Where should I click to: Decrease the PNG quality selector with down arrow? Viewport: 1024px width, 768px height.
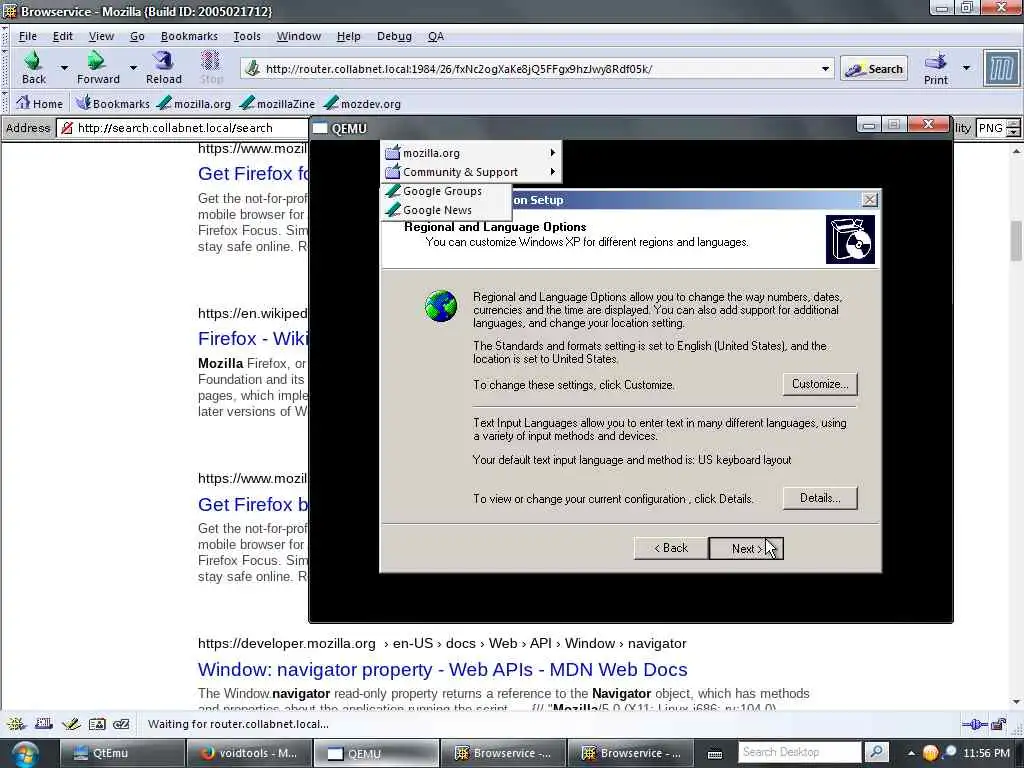(1013, 133)
